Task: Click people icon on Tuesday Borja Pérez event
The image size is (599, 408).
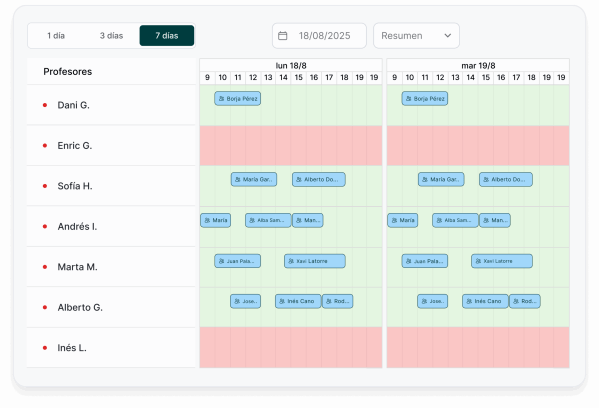Action: coord(408,99)
